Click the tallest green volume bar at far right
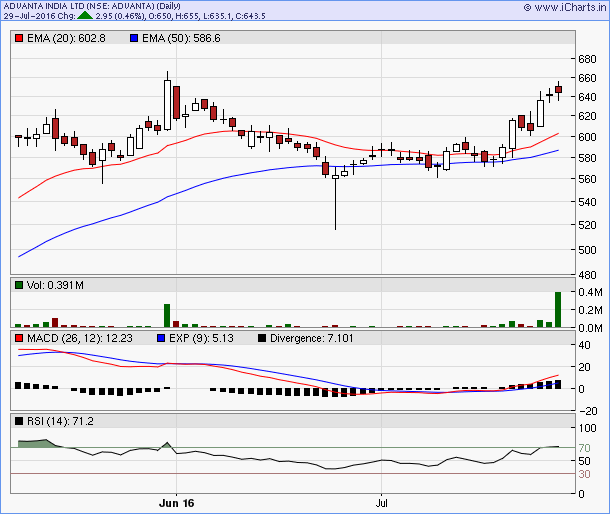 coord(558,309)
